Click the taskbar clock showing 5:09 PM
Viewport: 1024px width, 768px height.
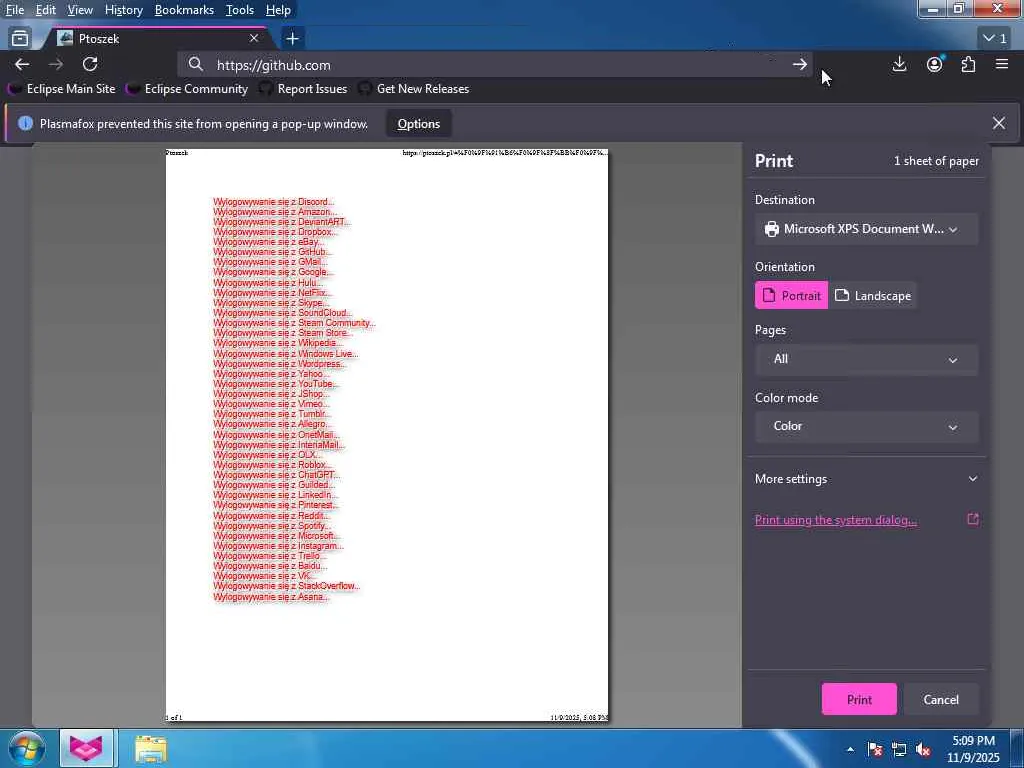973,749
